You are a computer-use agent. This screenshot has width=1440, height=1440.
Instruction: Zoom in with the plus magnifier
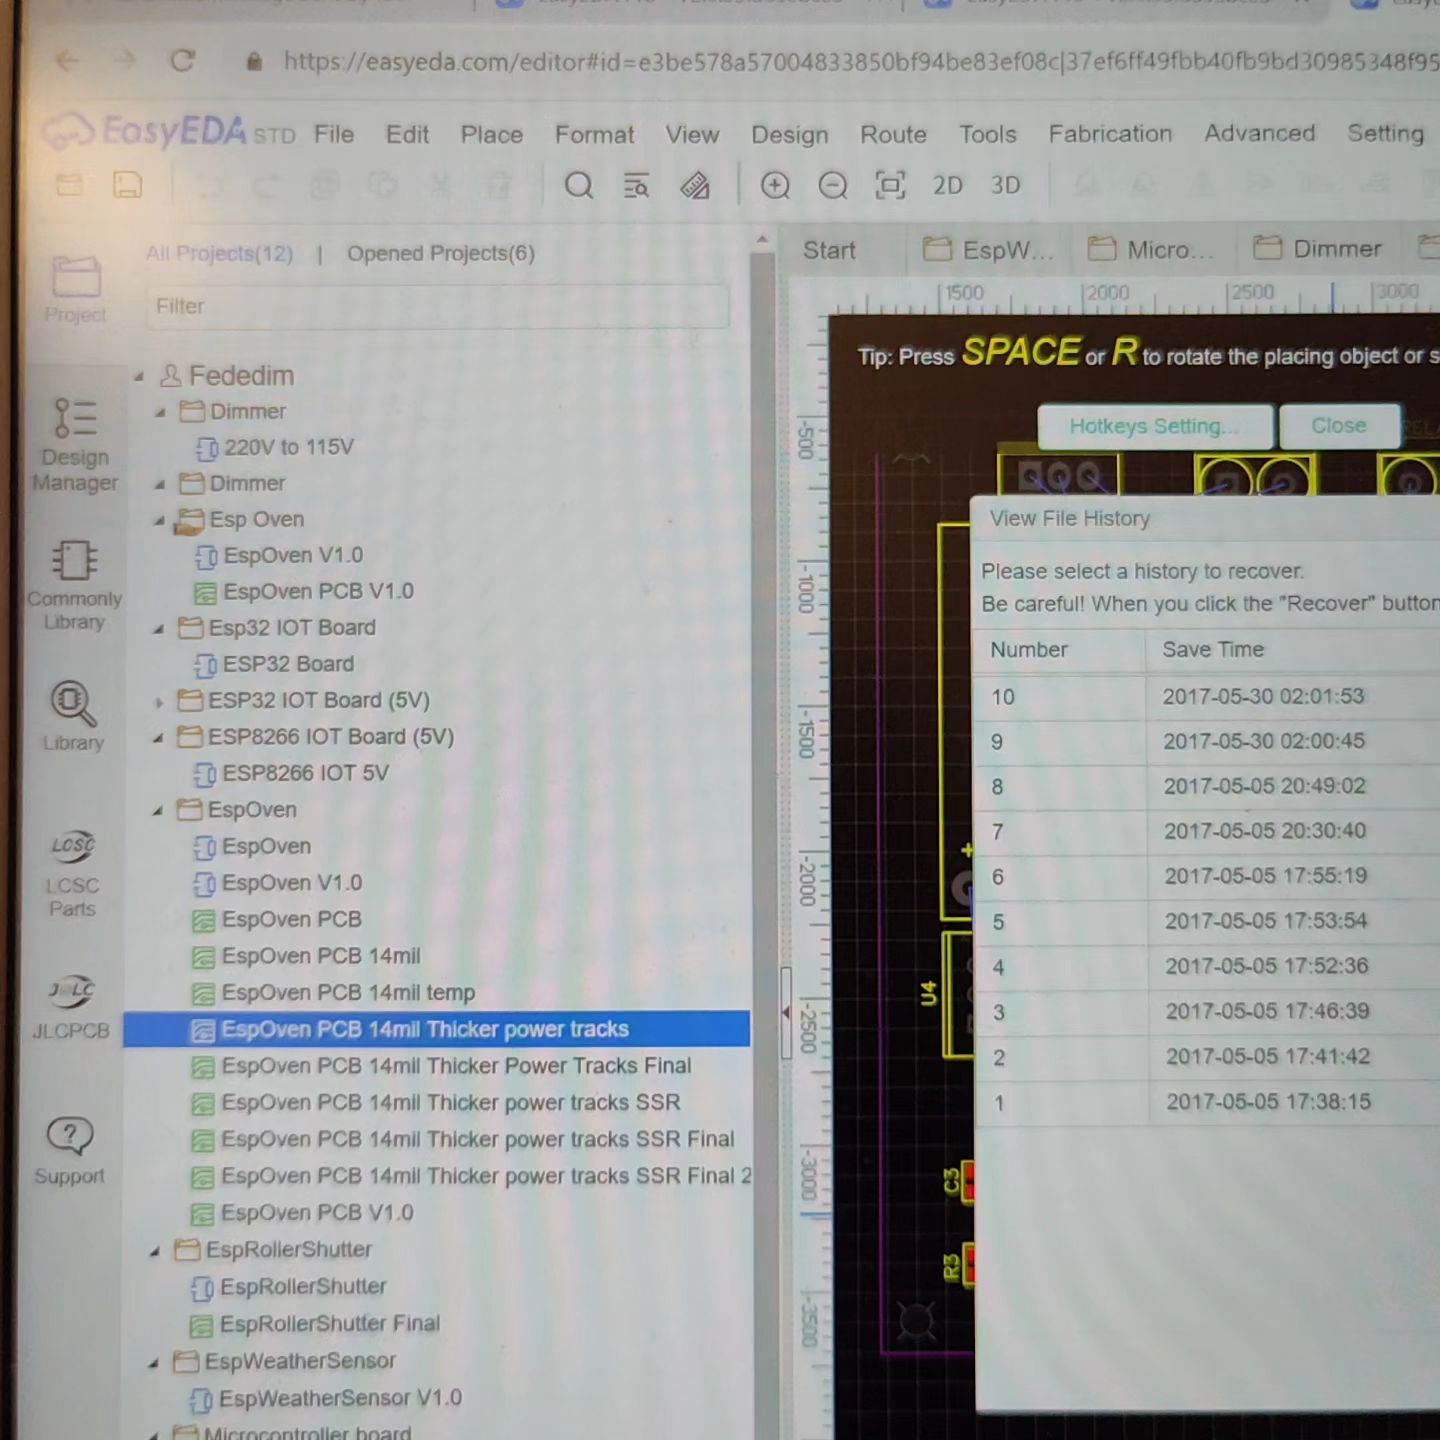pos(775,185)
